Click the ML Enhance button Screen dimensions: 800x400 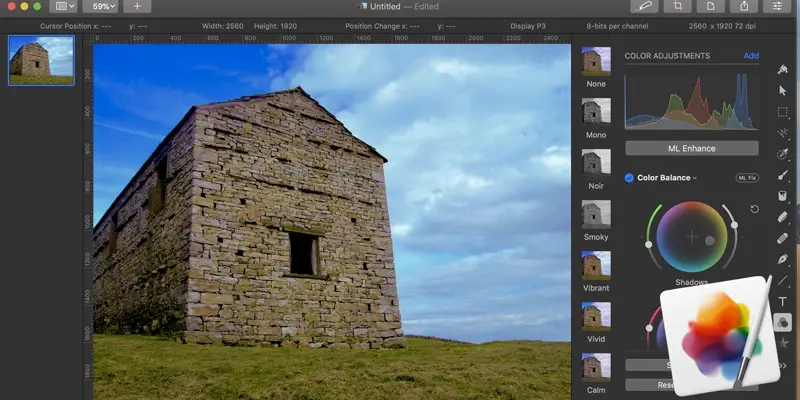691,148
